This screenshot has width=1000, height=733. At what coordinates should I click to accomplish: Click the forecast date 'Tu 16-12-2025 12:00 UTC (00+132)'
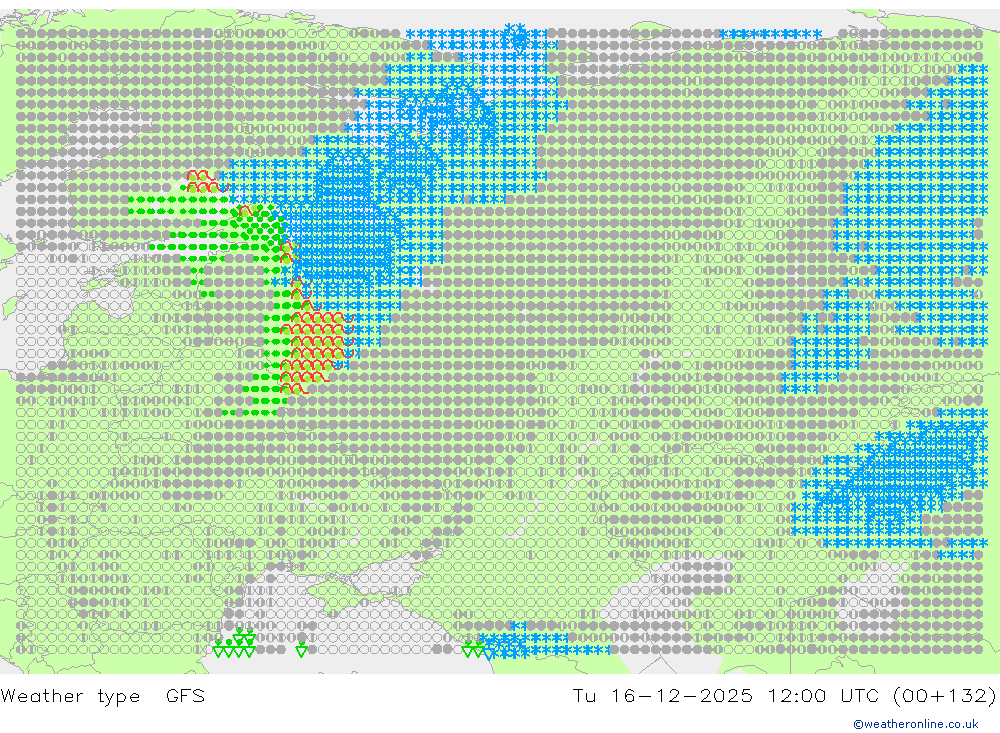pos(784,695)
